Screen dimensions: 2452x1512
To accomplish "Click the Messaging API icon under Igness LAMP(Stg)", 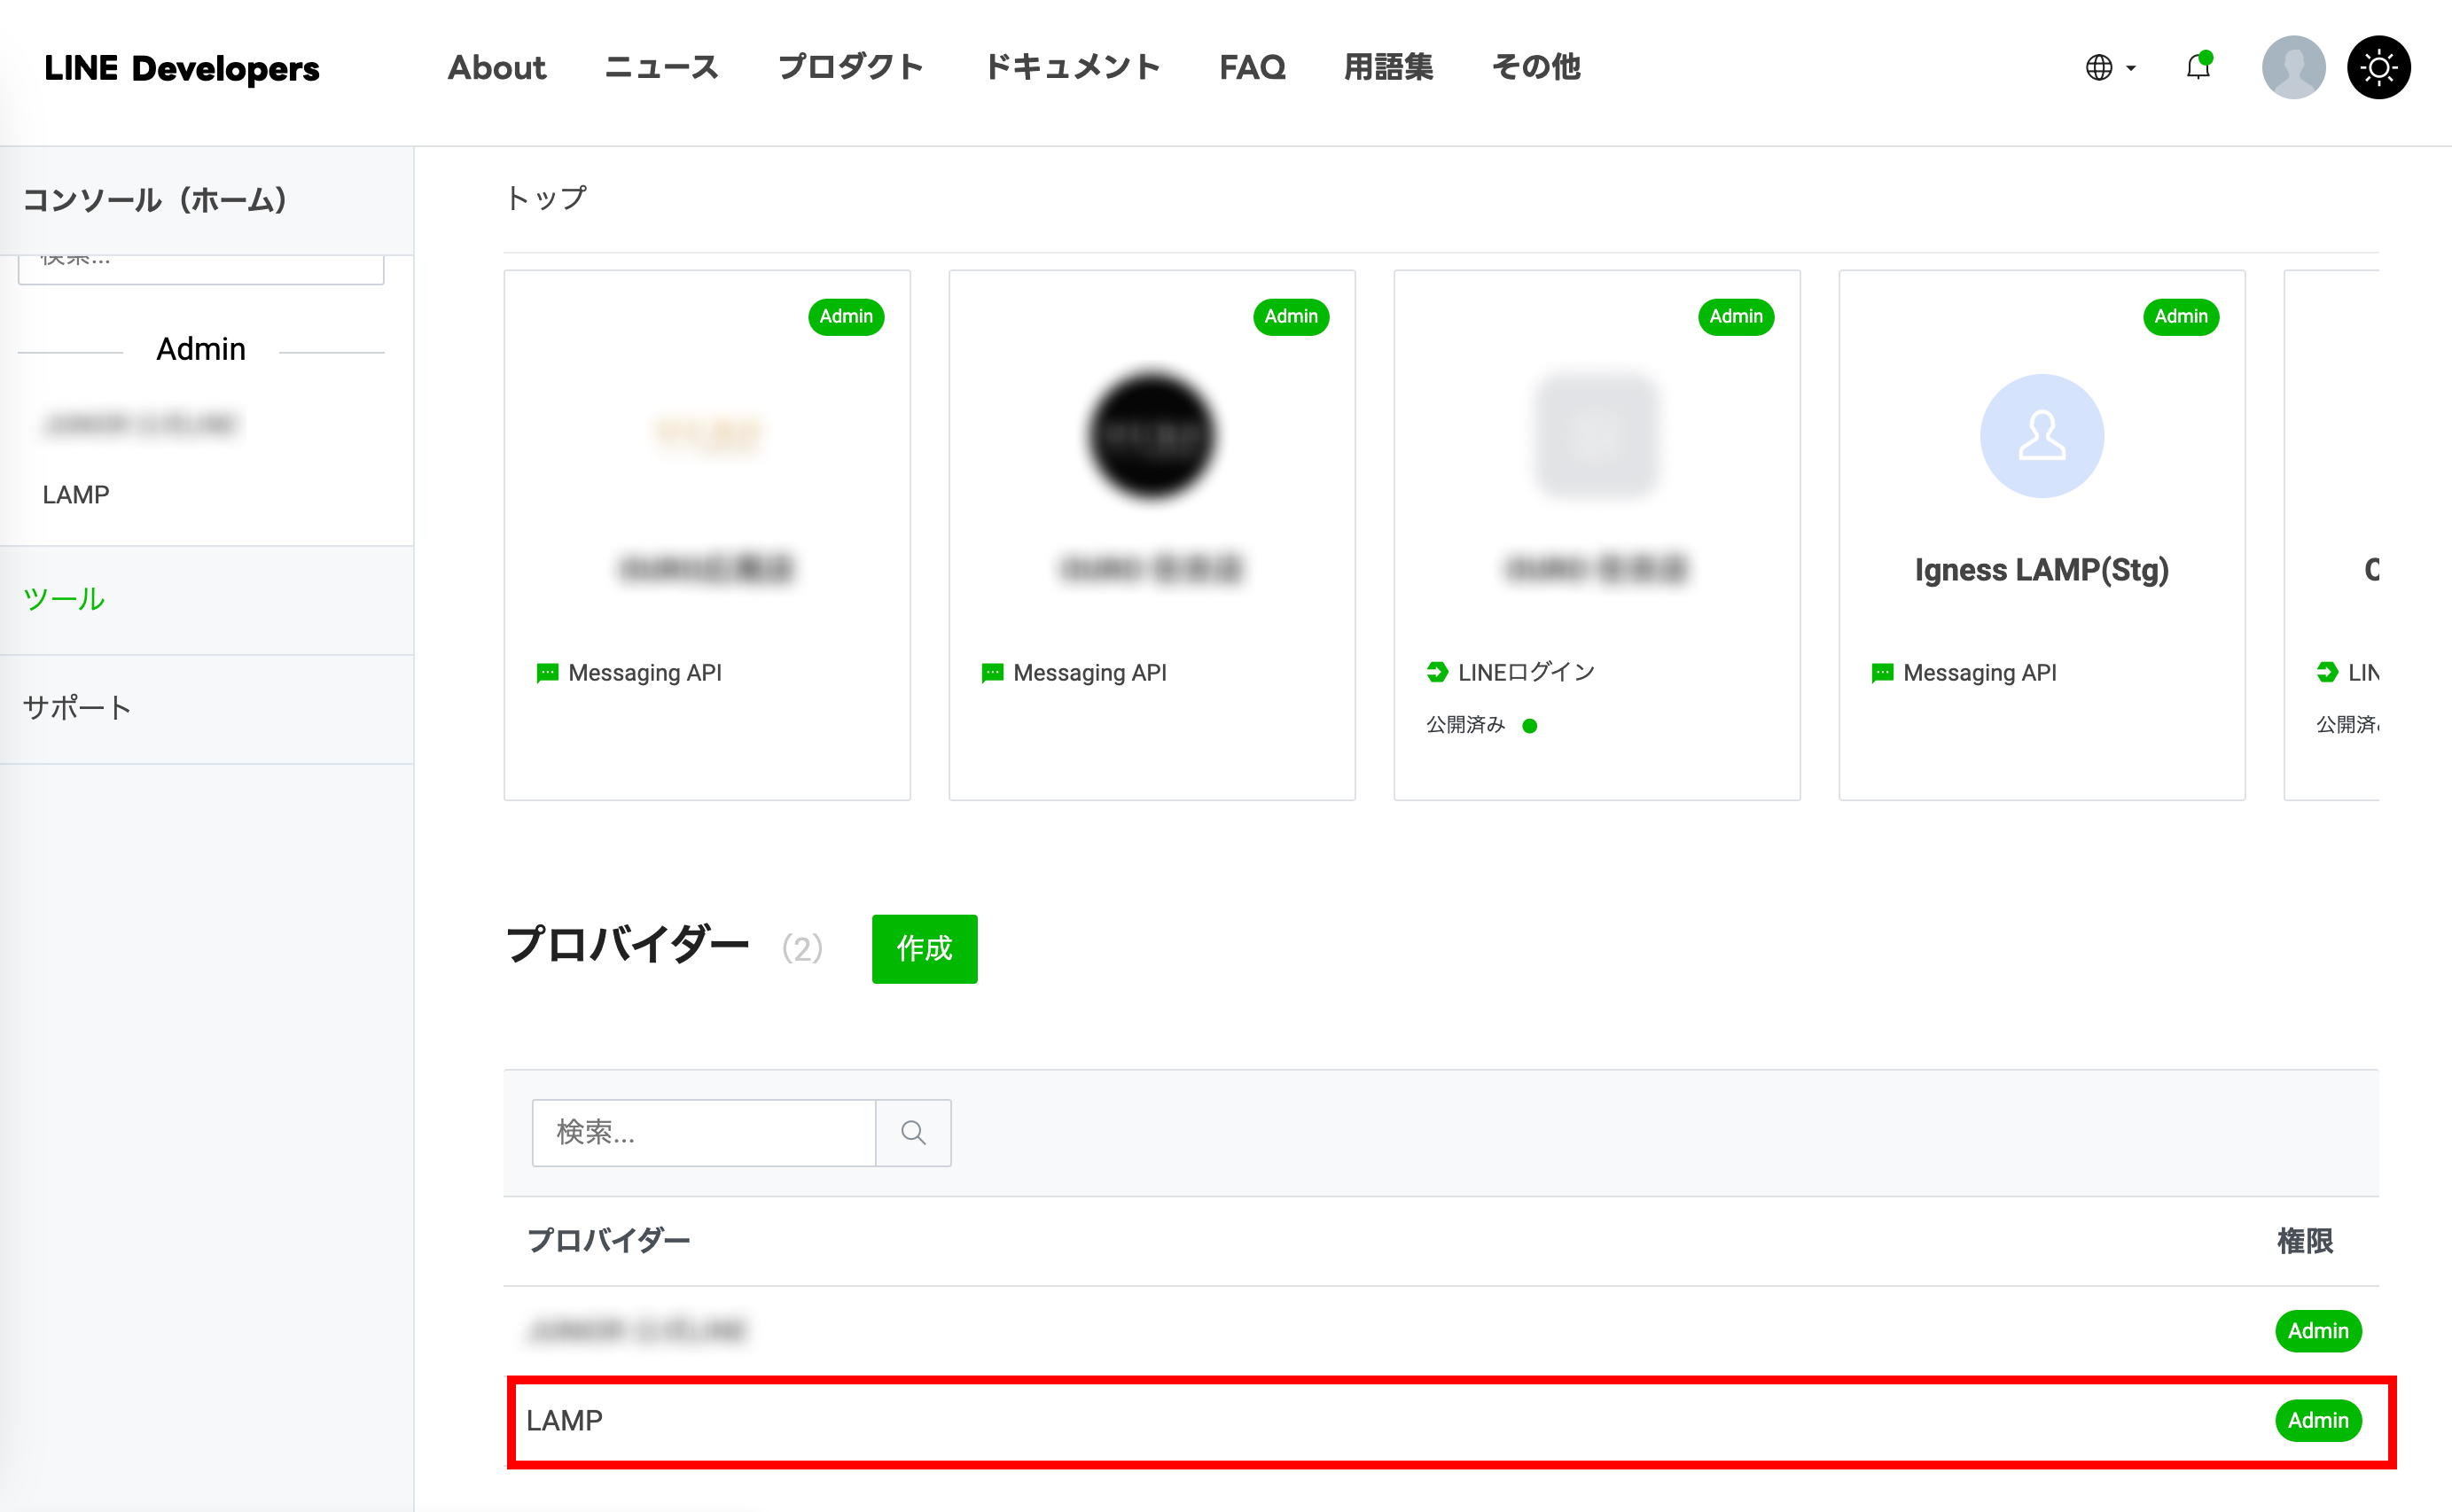I will [x=1882, y=673].
